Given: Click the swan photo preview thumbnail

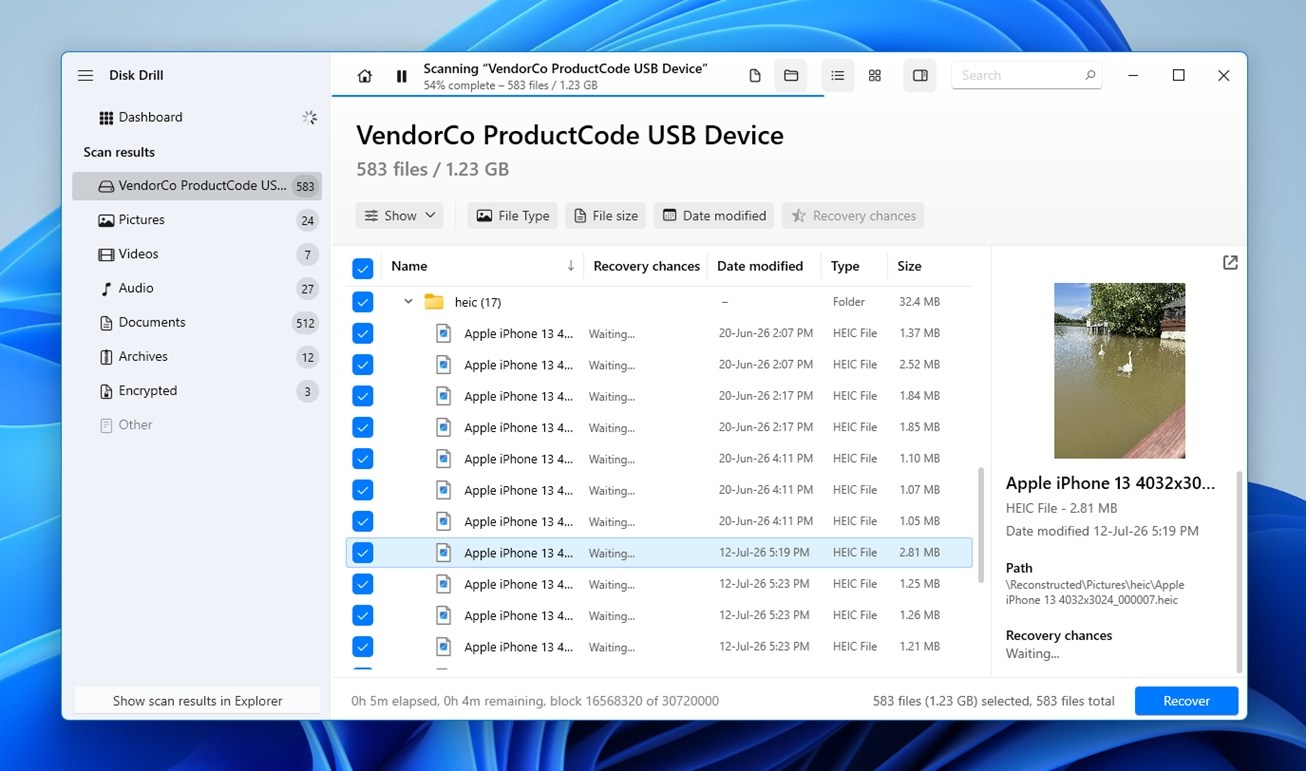Looking at the screenshot, I should point(1119,371).
